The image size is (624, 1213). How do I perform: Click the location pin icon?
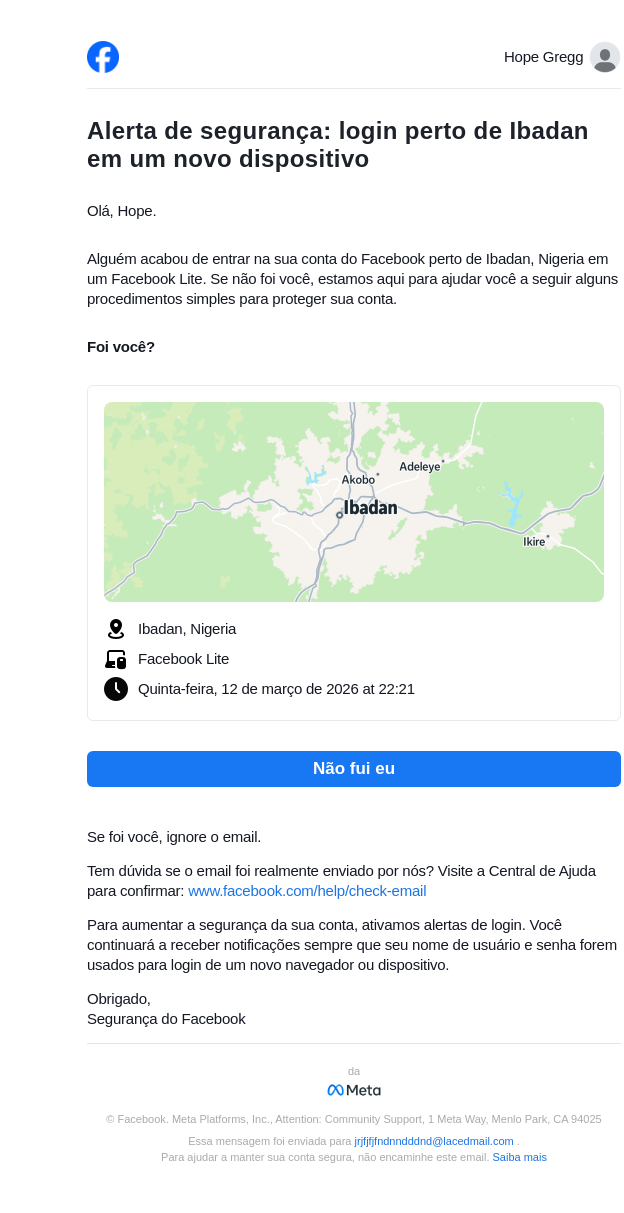pyautogui.click(x=116, y=629)
